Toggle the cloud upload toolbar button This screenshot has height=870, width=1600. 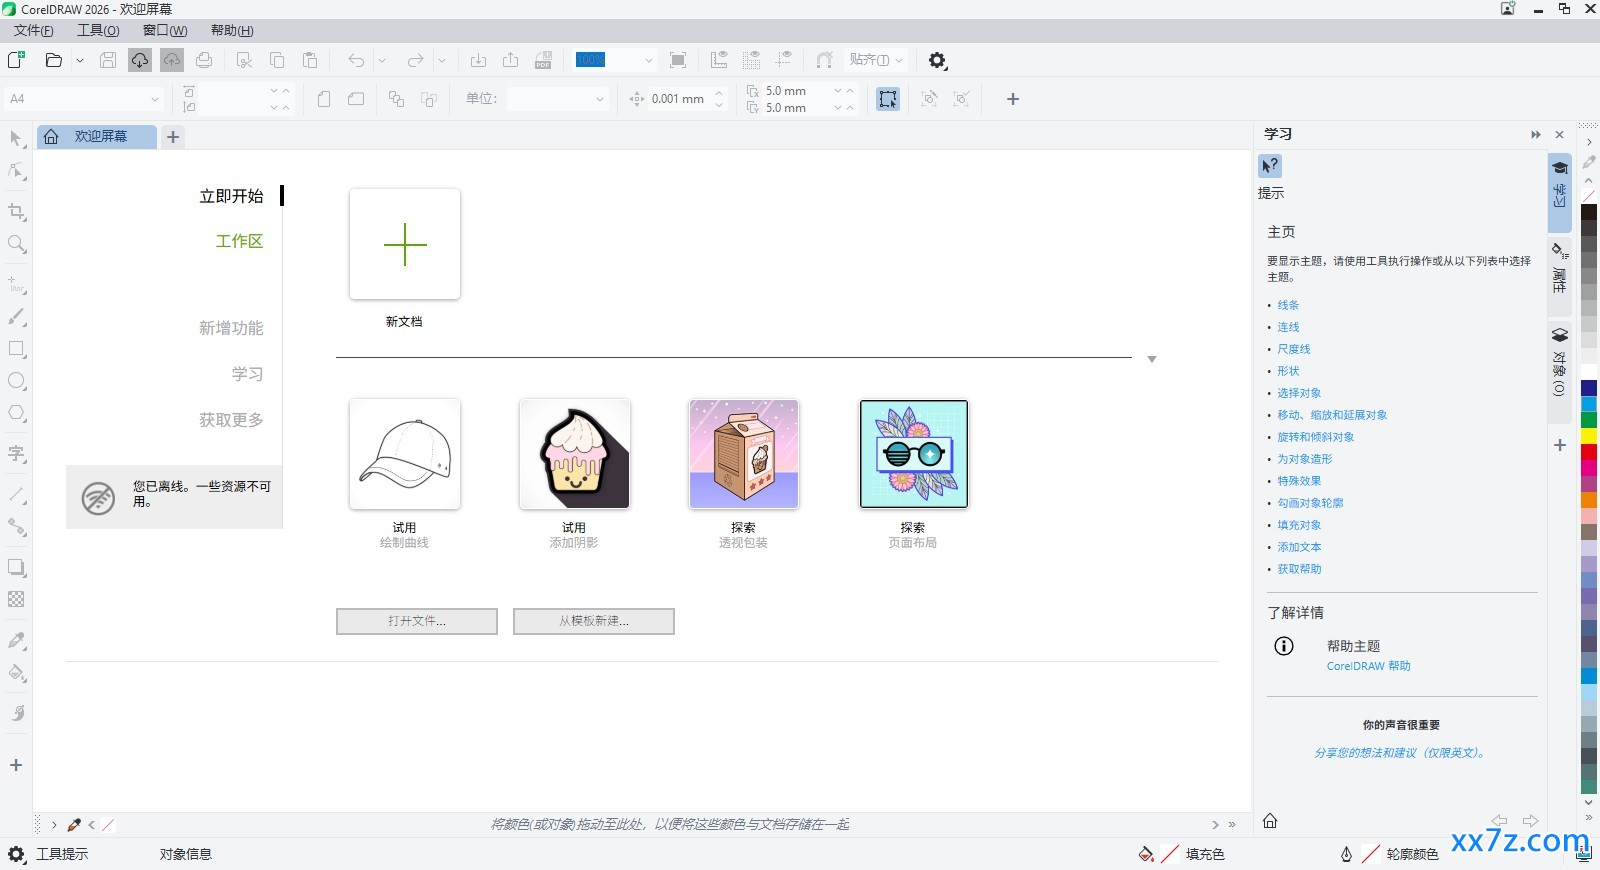[x=172, y=60]
